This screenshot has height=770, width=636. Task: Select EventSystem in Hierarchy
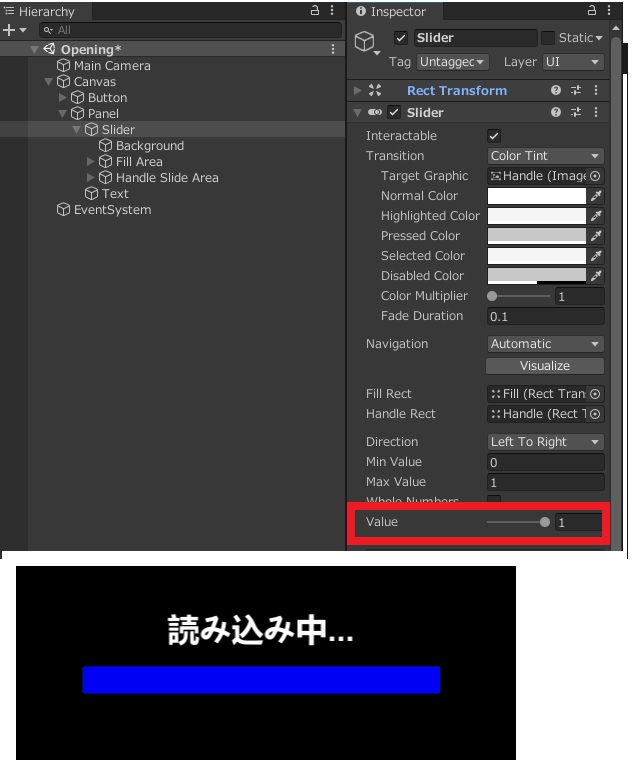tap(112, 210)
